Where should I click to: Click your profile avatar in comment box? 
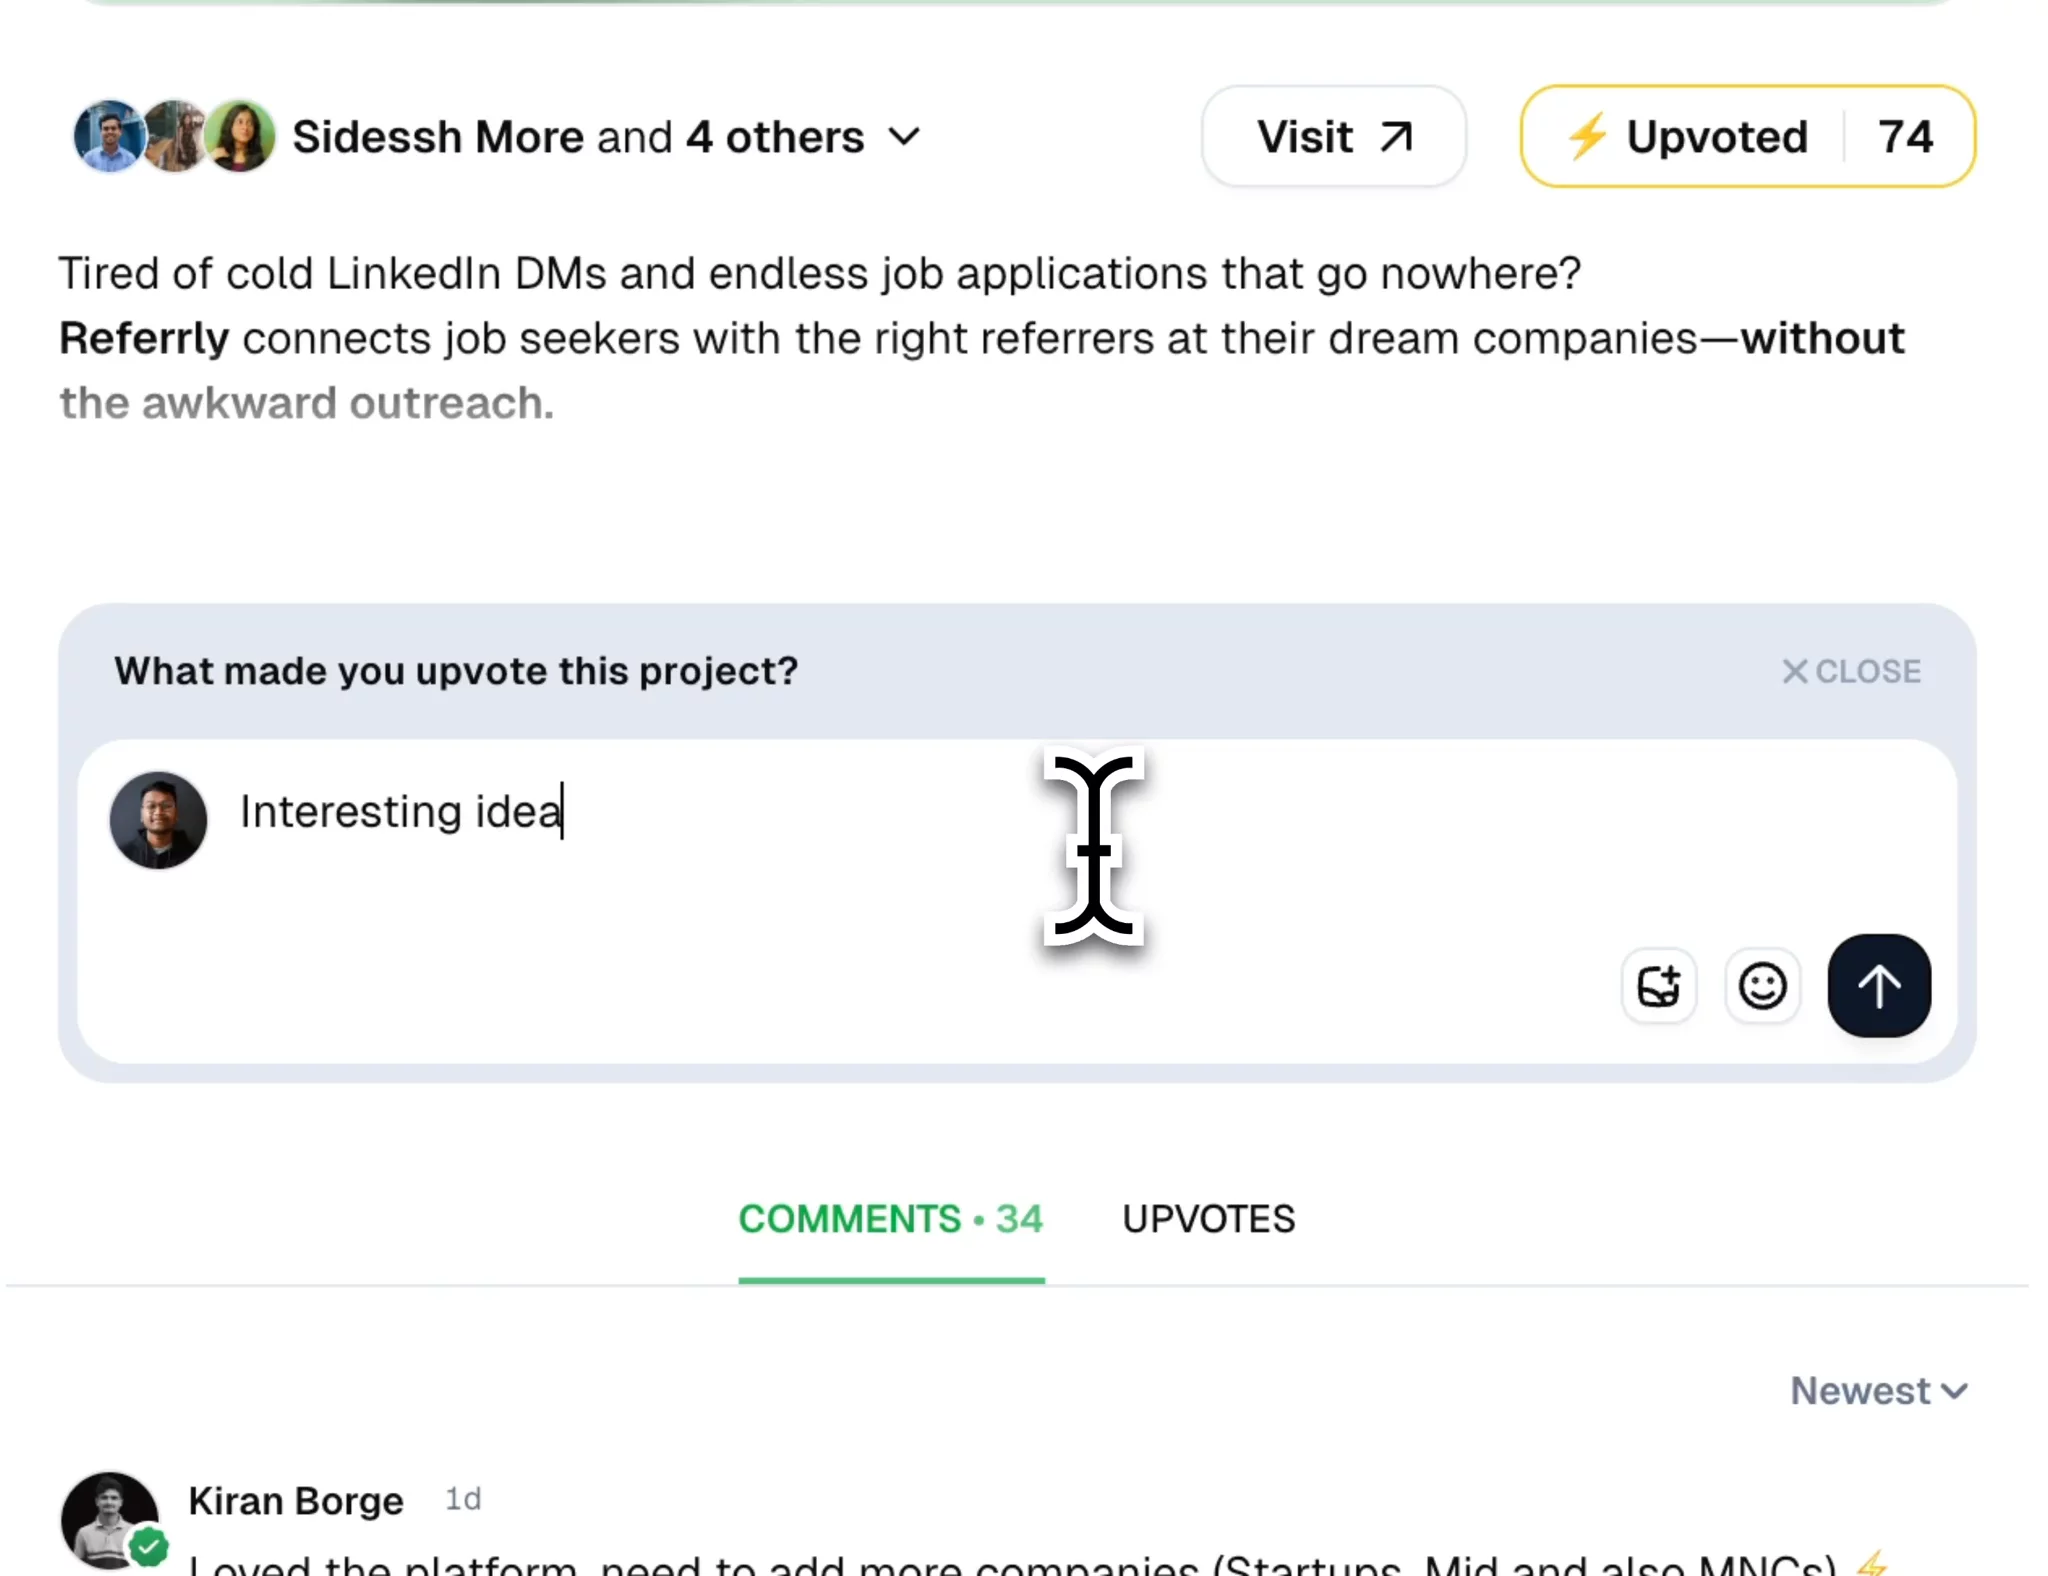(x=158, y=820)
